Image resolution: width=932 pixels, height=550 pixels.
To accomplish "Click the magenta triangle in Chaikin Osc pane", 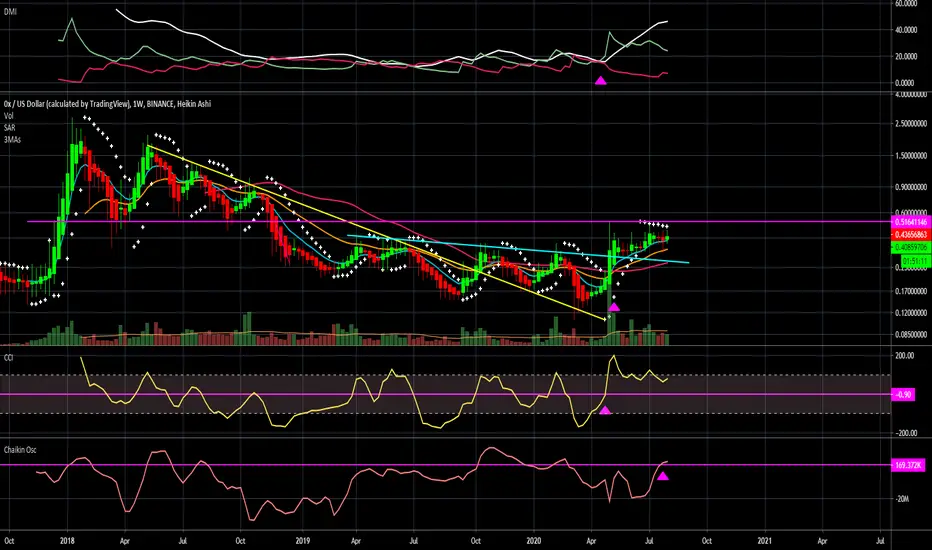I will (x=663, y=476).
